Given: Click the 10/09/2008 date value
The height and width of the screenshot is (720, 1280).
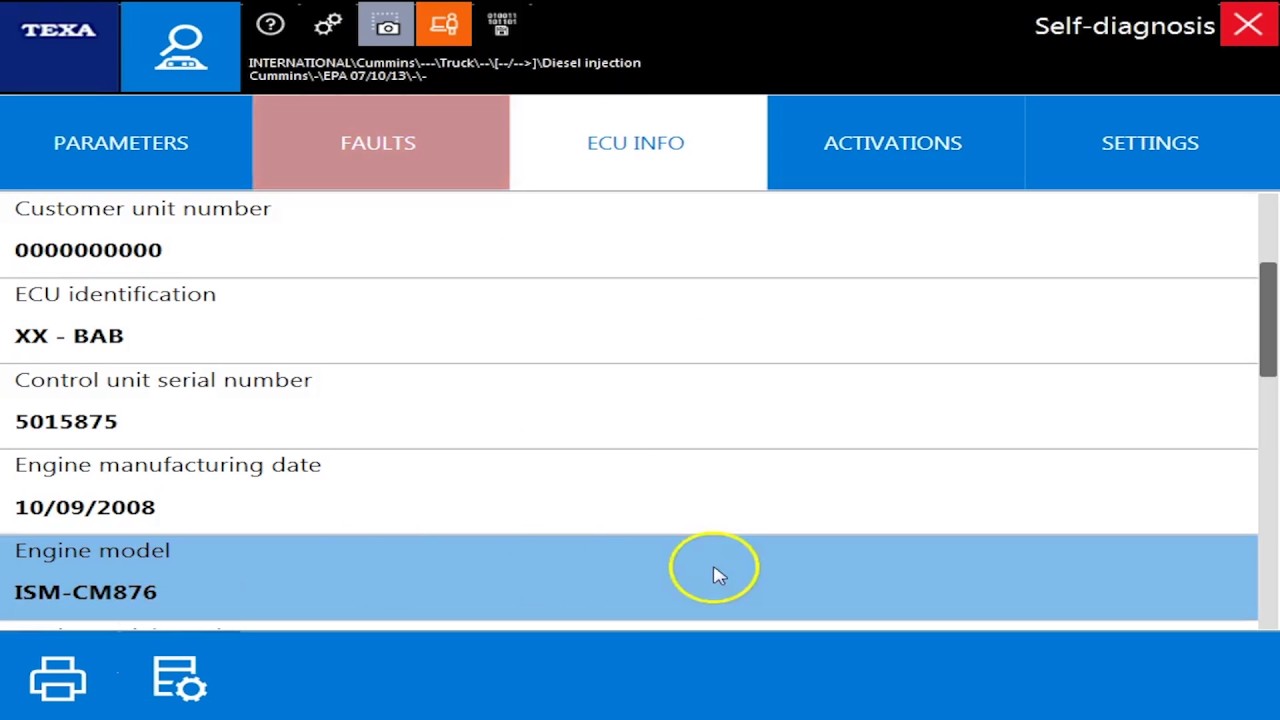Looking at the screenshot, I should 85,507.
